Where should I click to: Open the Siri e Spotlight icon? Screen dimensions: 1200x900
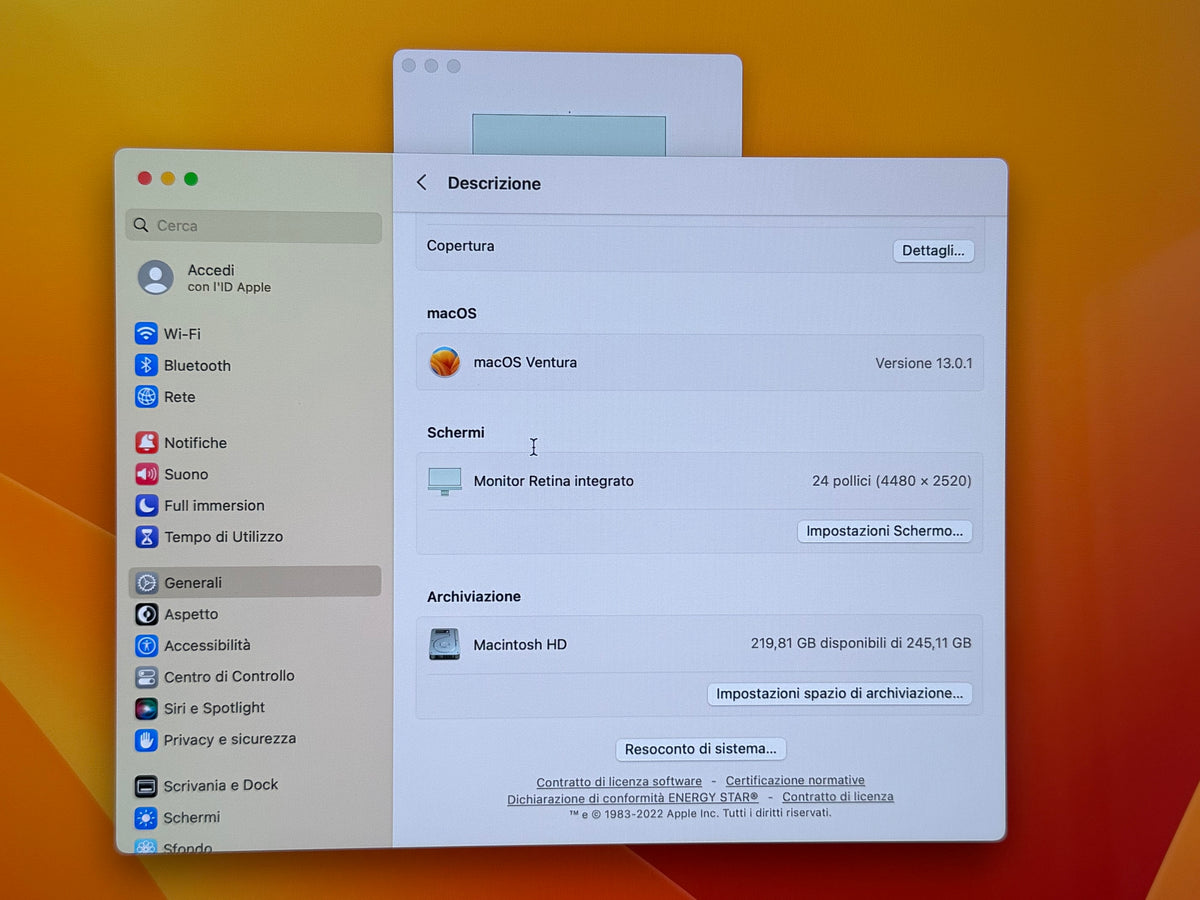[x=147, y=708]
